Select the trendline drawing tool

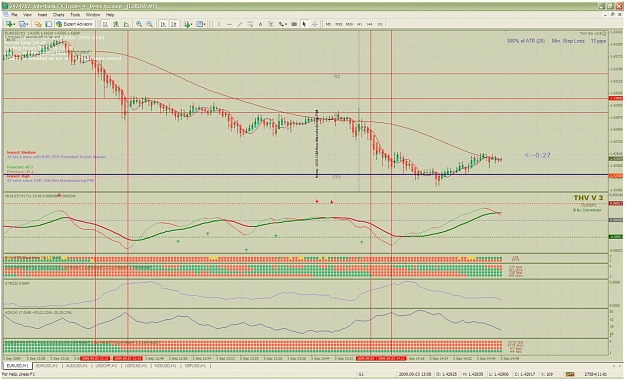240,24
